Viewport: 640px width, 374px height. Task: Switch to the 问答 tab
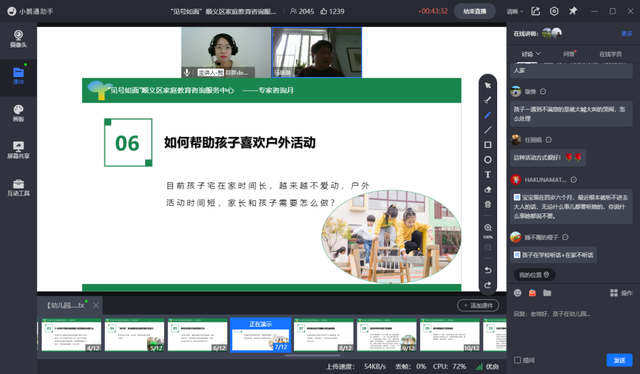tap(569, 54)
